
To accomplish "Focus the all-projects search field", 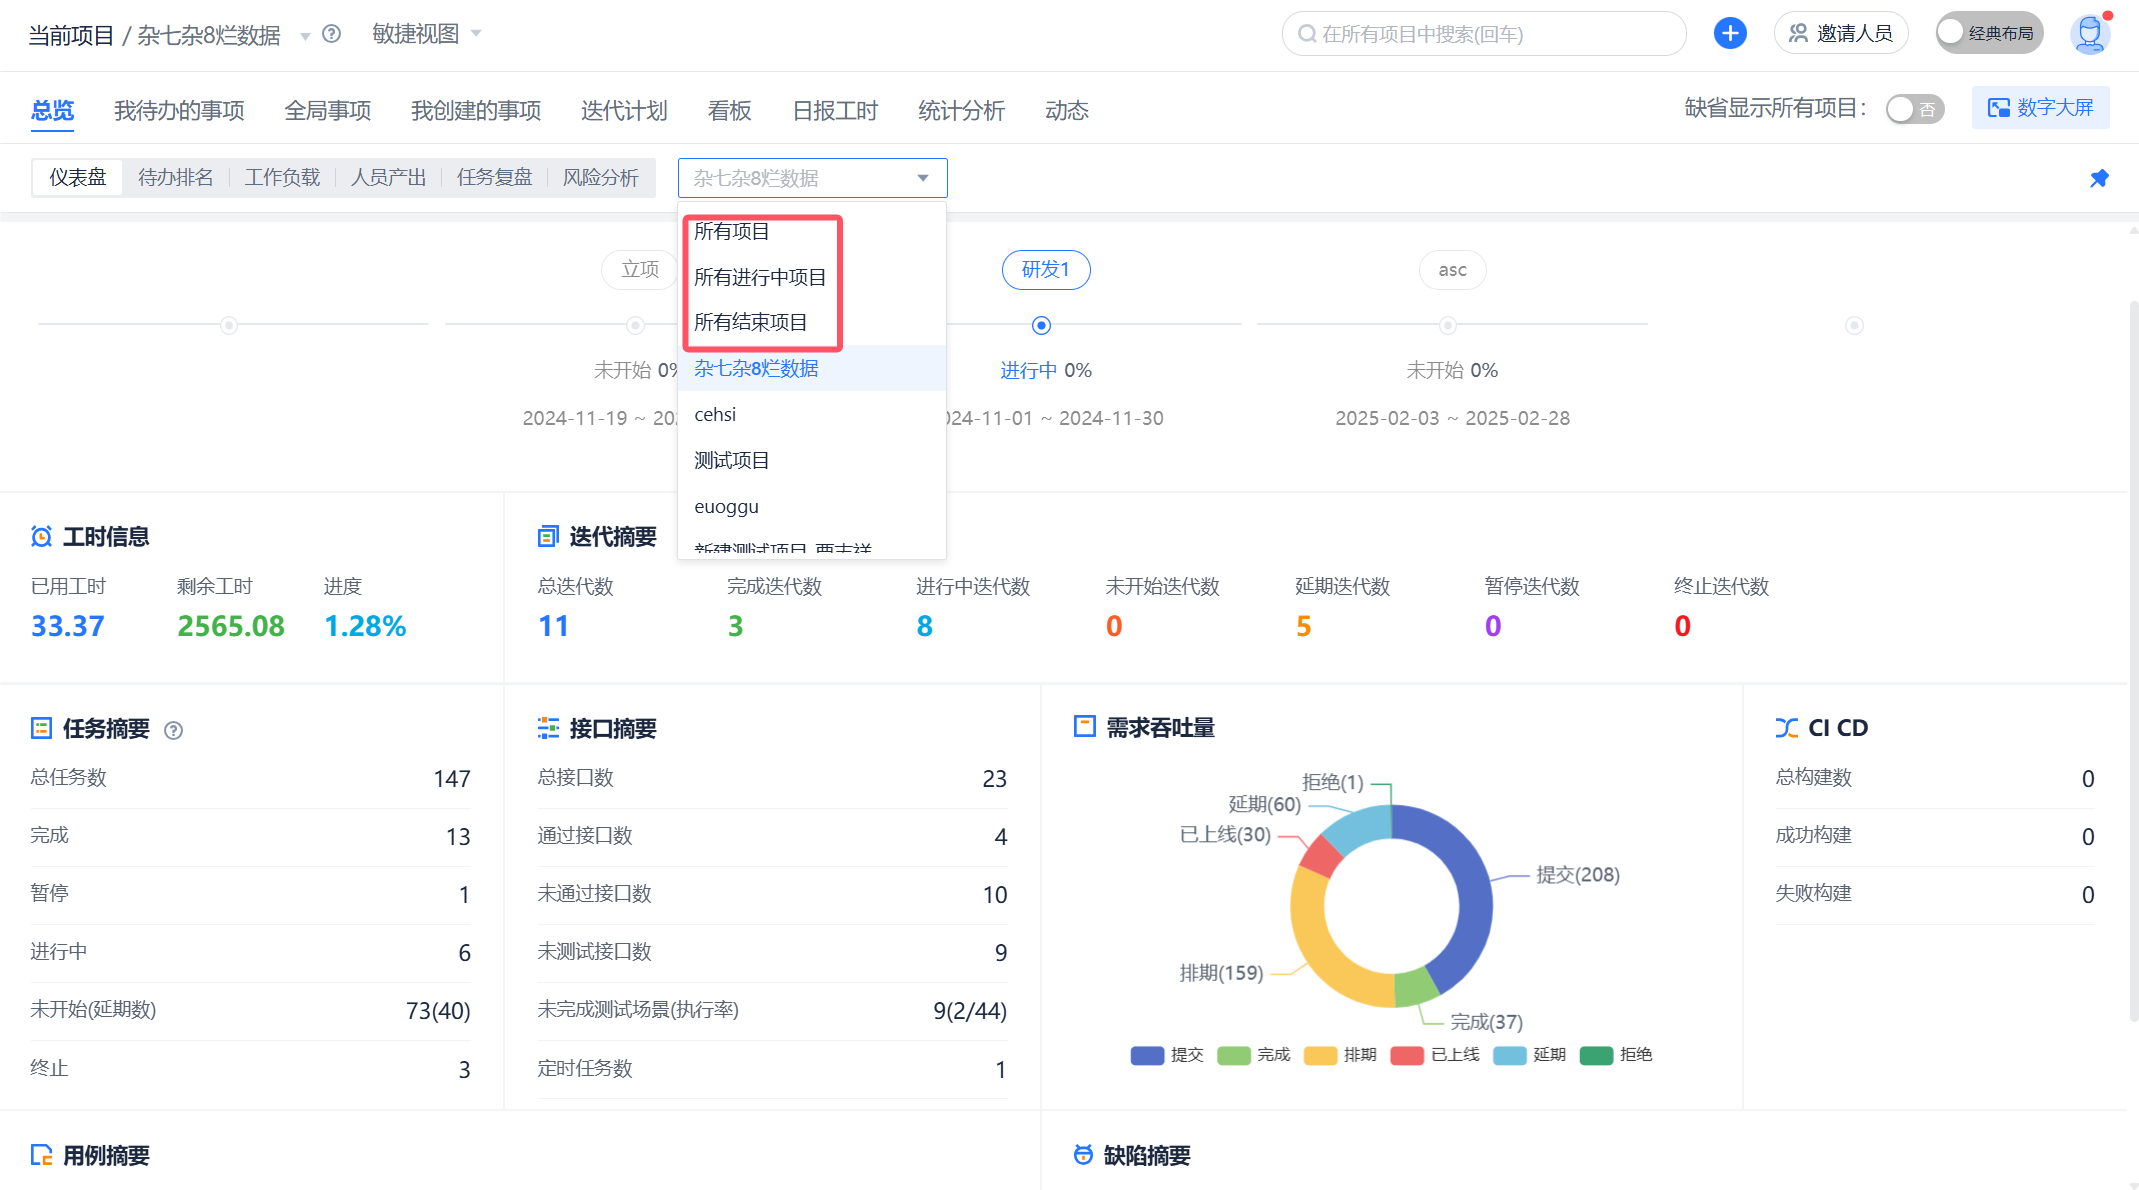I will [x=1484, y=34].
